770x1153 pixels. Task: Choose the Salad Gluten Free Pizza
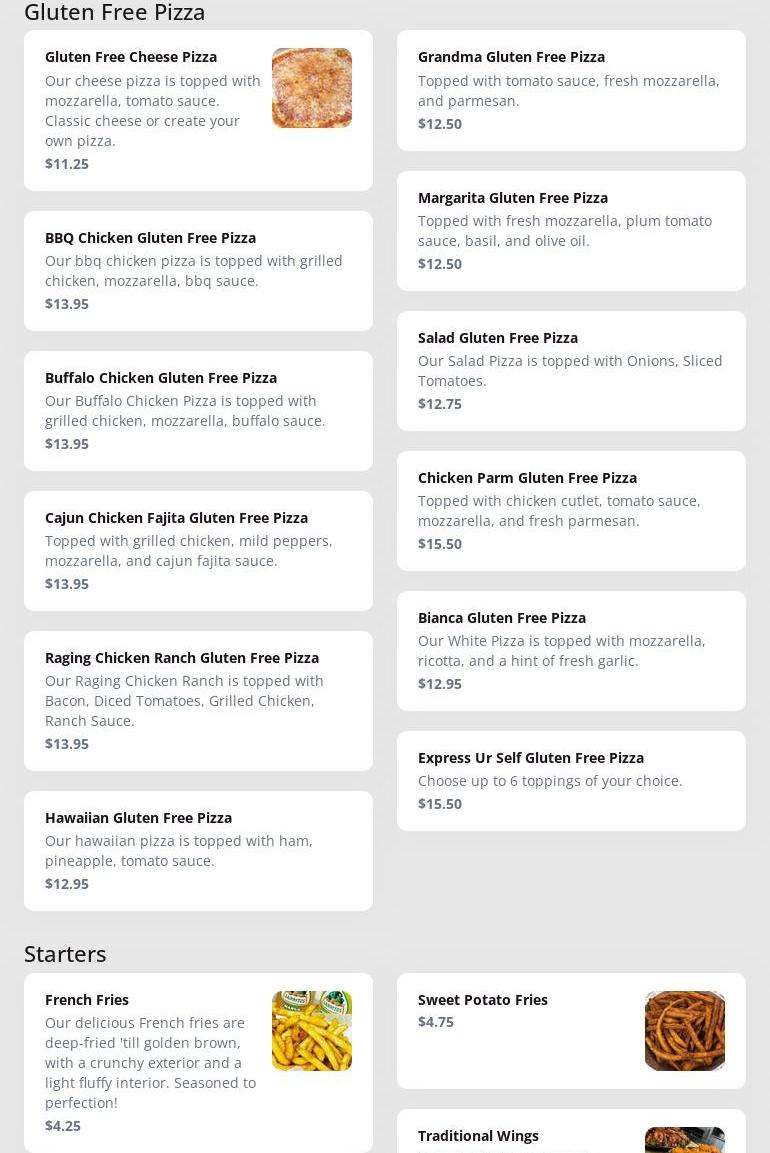point(571,370)
